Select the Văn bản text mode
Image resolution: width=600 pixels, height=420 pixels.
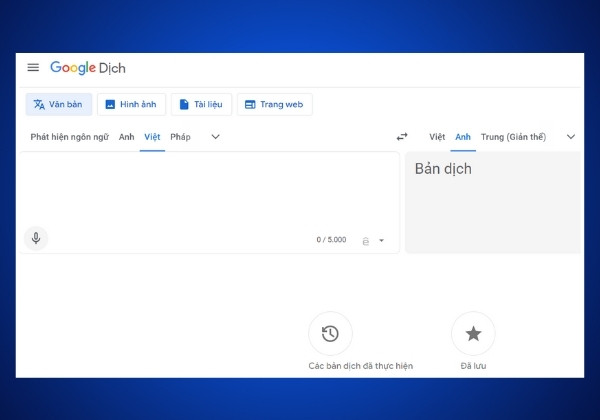(59, 104)
